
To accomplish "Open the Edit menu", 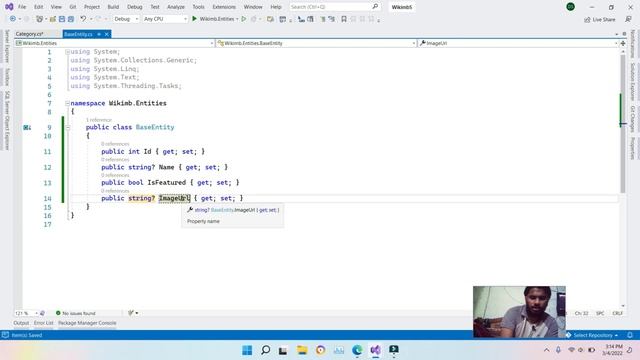I will [x=38, y=7].
